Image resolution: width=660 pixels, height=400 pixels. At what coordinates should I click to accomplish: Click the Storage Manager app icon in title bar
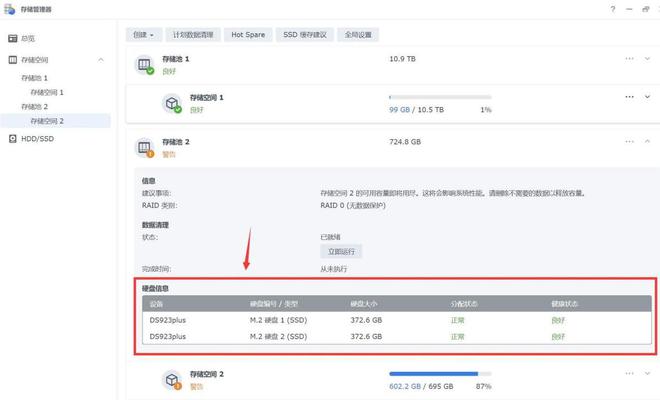pos(10,10)
